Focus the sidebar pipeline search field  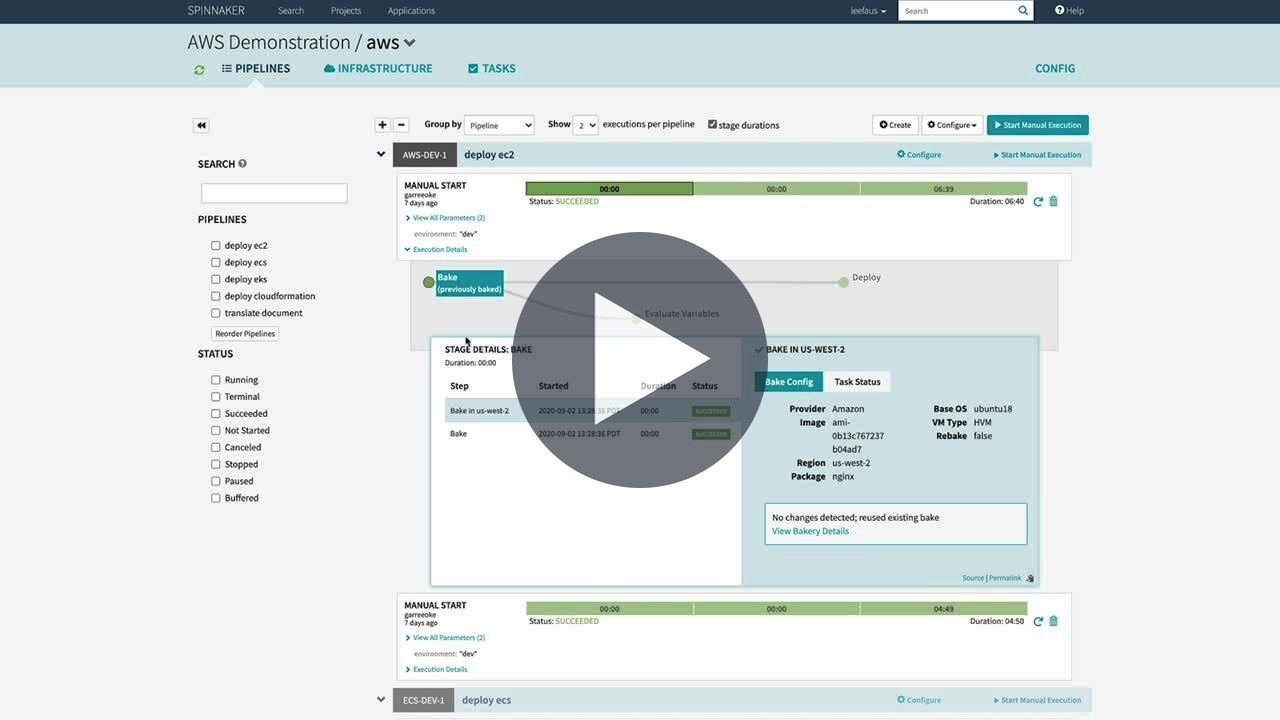point(274,193)
